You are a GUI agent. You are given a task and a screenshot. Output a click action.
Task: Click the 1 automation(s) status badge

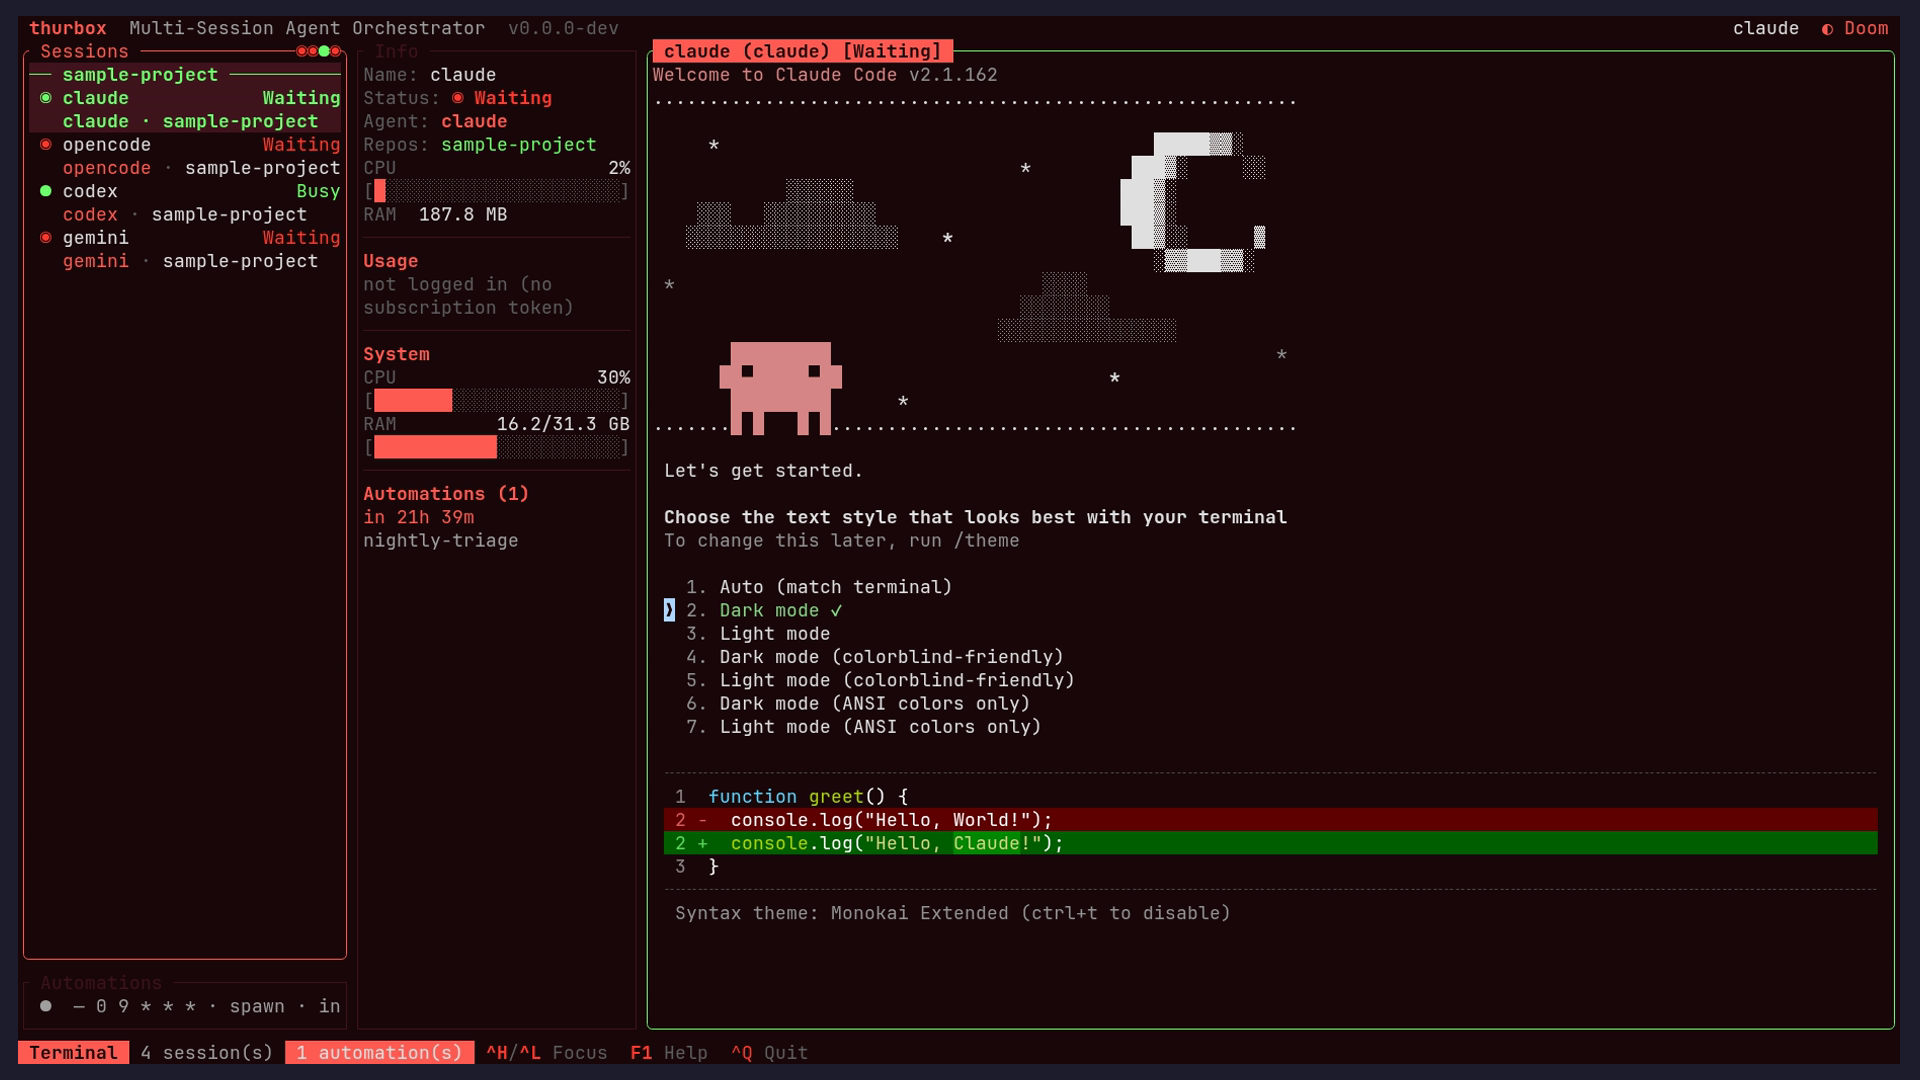click(x=379, y=1053)
